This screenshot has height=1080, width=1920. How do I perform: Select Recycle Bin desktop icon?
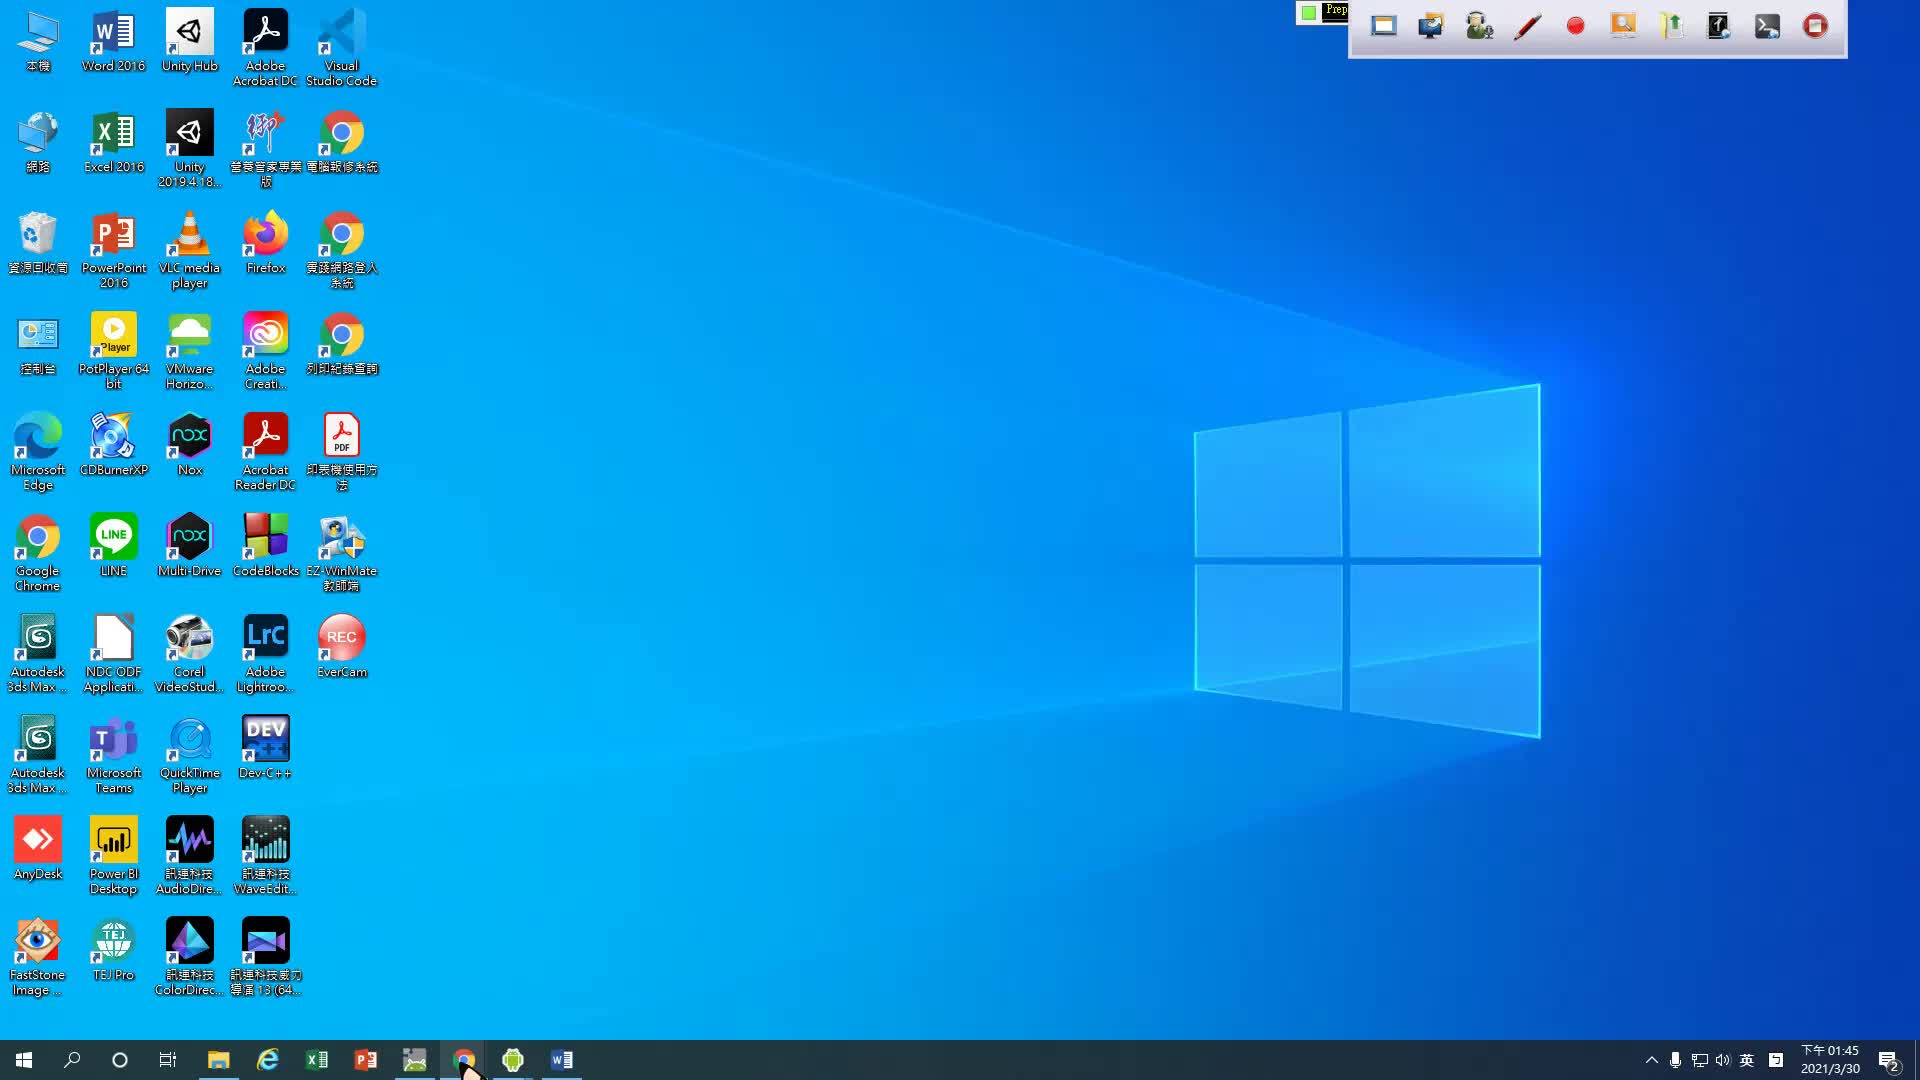(x=38, y=244)
